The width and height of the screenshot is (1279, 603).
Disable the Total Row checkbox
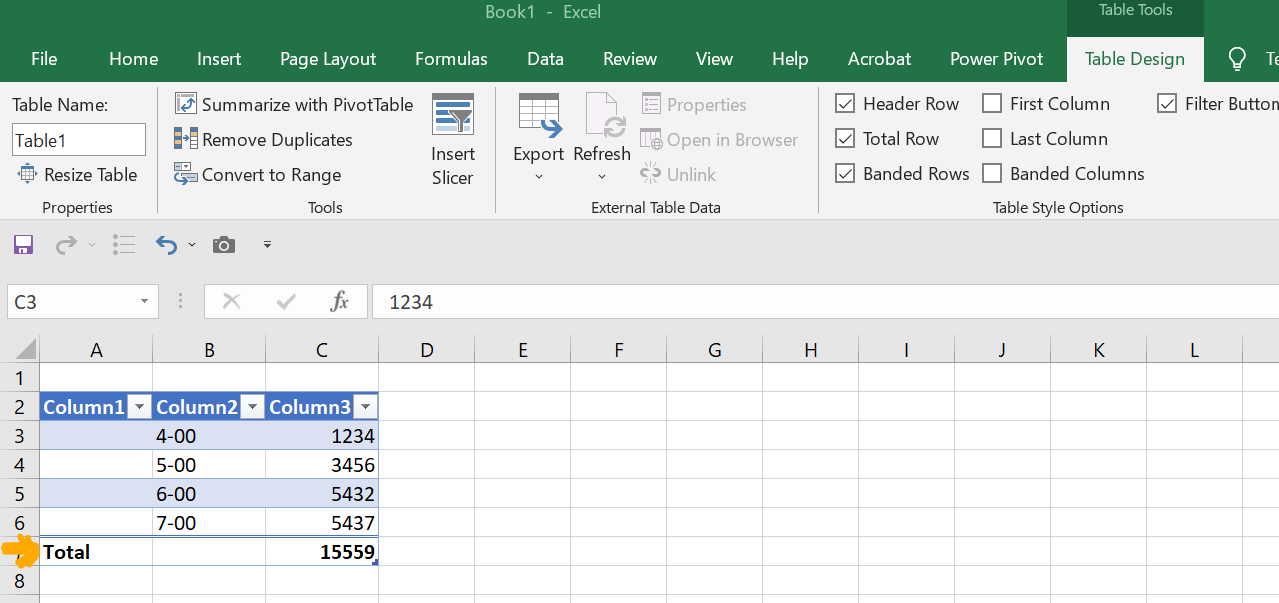pos(845,139)
